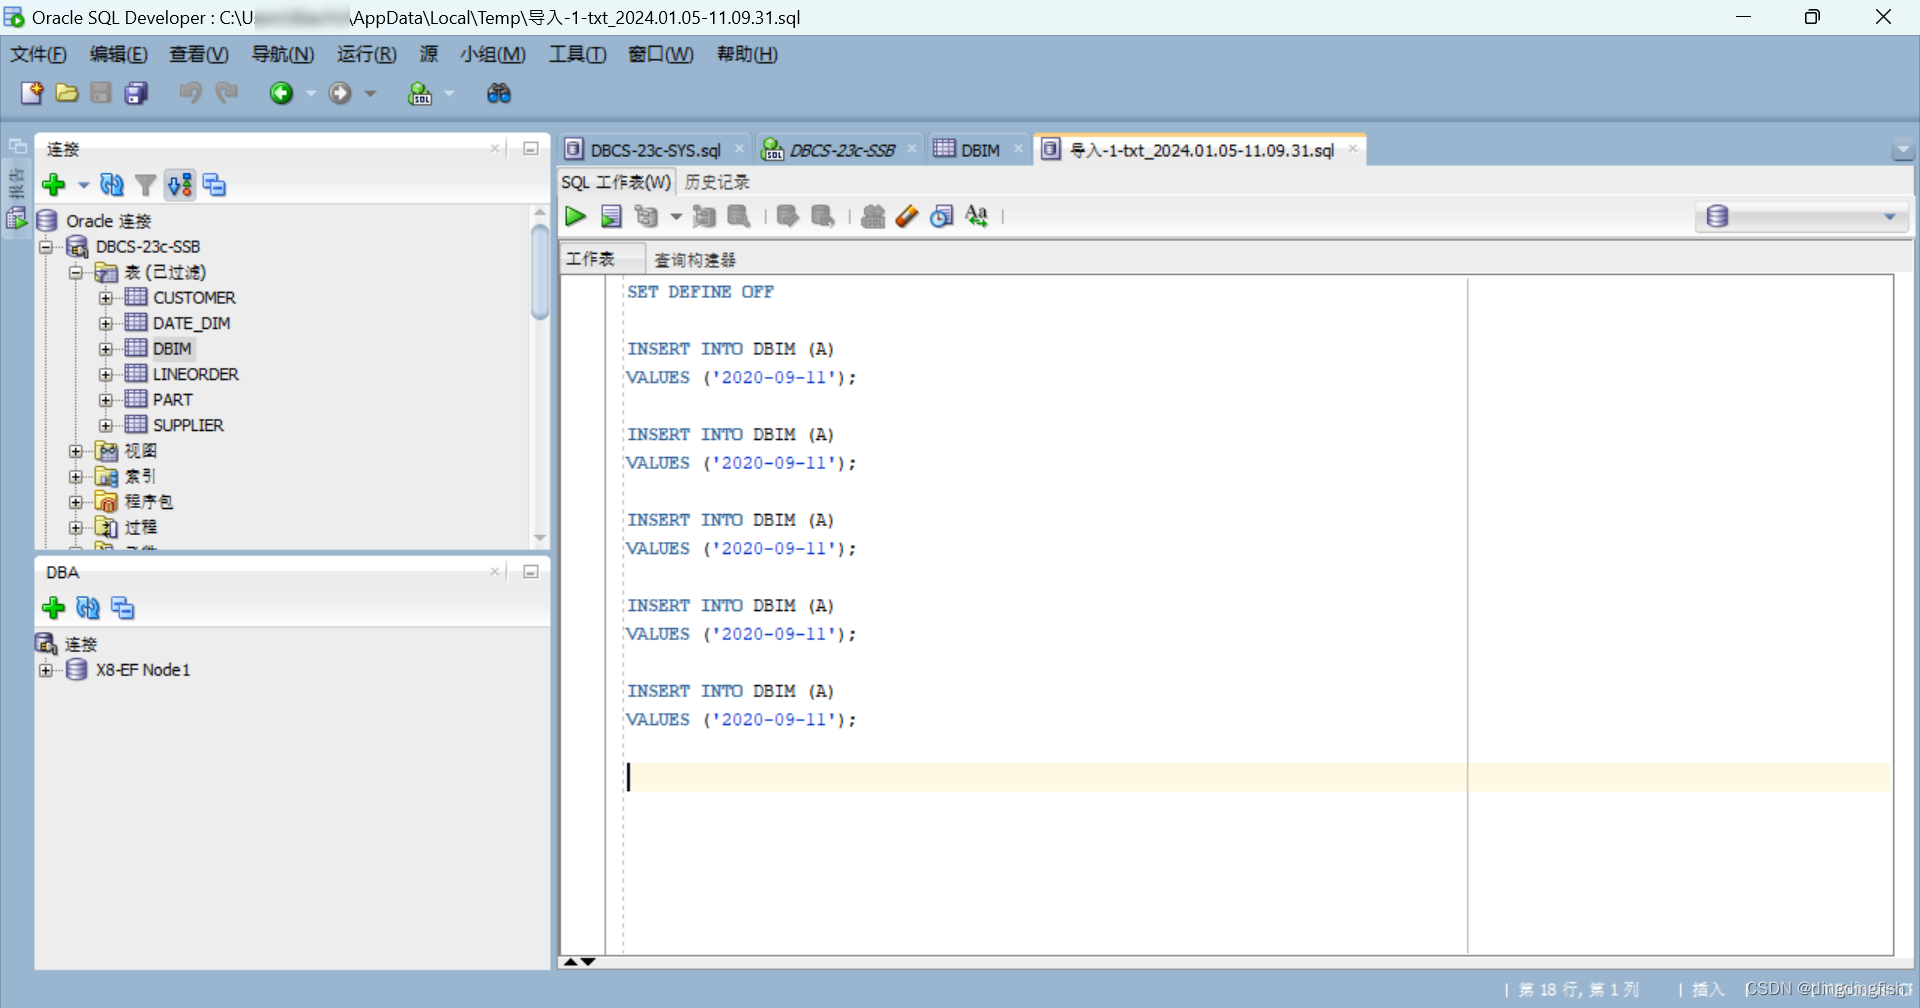This screenshot has height=1008, width=1920.
Task: Collapse the DBCS-23c-SSB connection node
Action: tap(46, 247)
